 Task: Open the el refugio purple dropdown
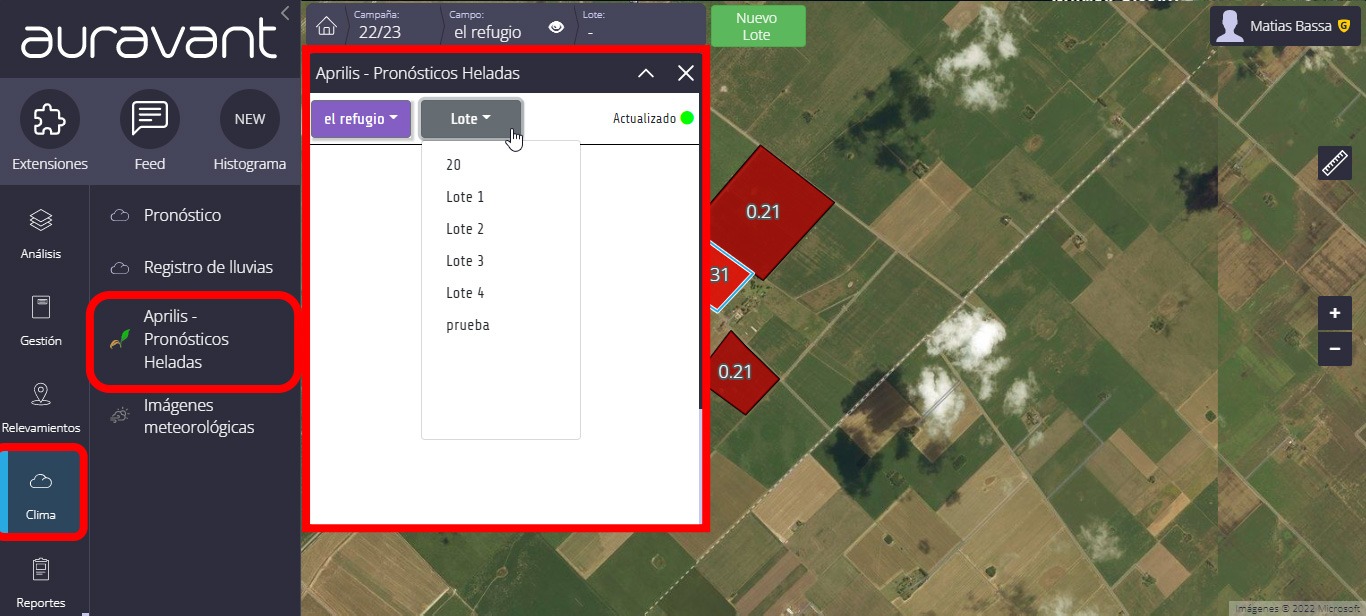(361, 118)
